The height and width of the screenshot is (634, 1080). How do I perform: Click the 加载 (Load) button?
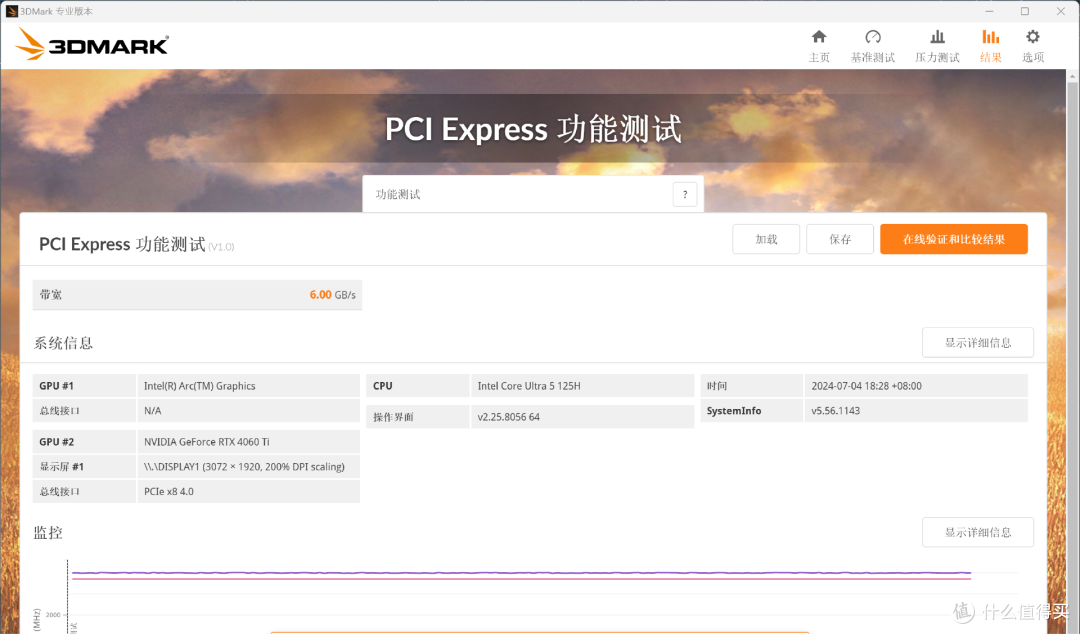point(766,239)
